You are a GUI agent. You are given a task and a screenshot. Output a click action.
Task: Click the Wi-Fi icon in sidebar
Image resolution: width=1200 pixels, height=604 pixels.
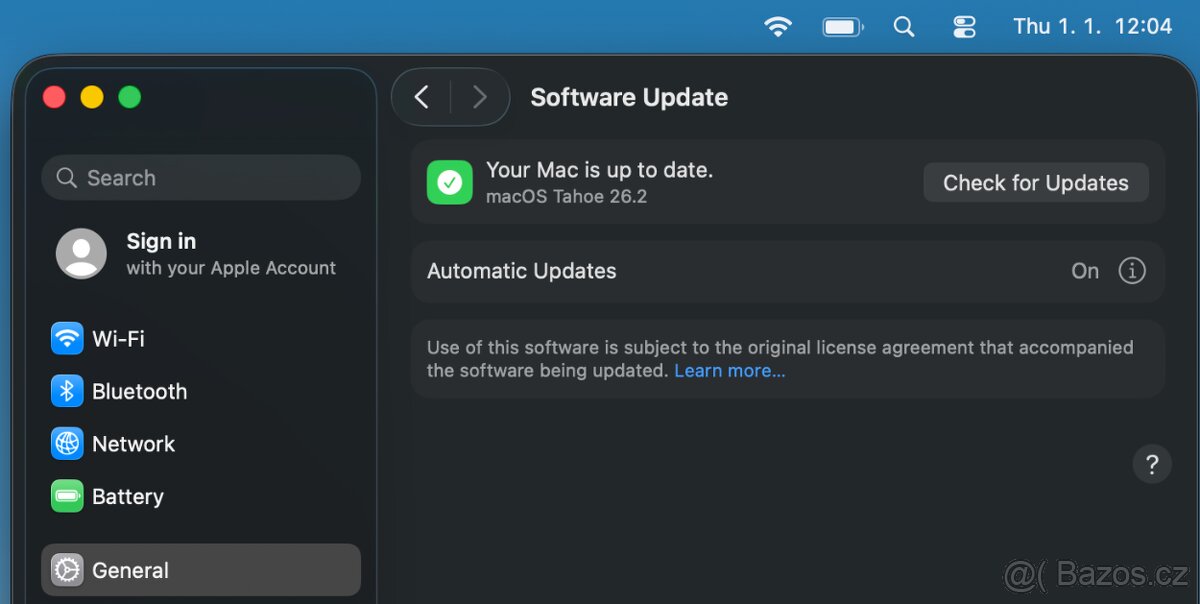(x=67, y=339)
